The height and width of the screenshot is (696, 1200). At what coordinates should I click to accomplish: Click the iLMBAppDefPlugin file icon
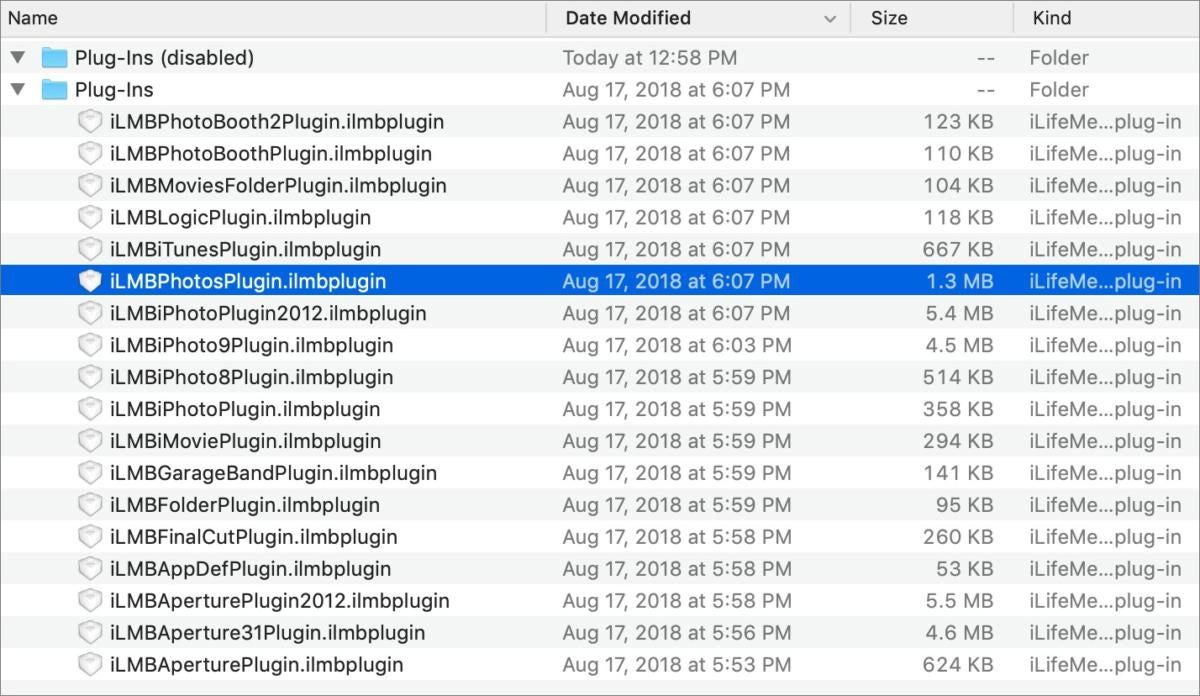91,569
